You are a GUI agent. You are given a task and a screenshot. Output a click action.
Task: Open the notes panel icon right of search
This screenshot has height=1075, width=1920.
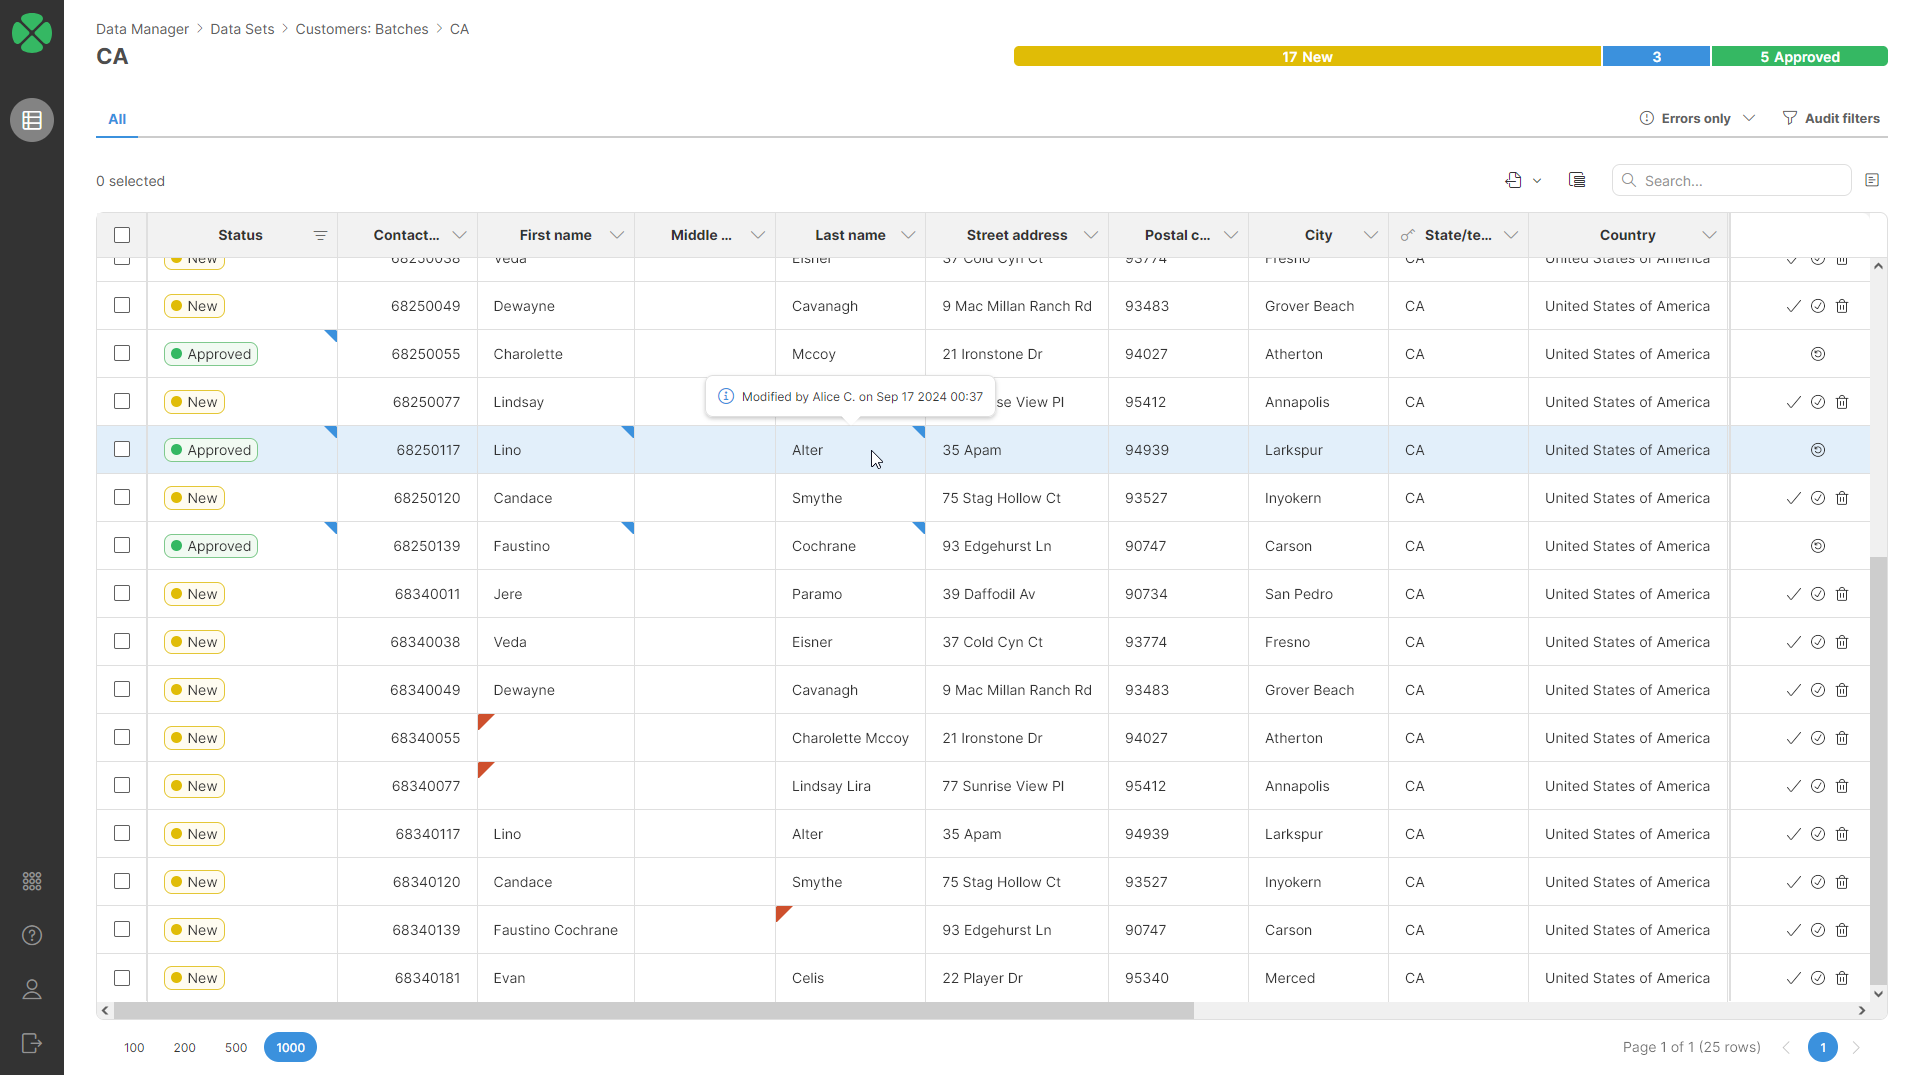pos(1873,180)
